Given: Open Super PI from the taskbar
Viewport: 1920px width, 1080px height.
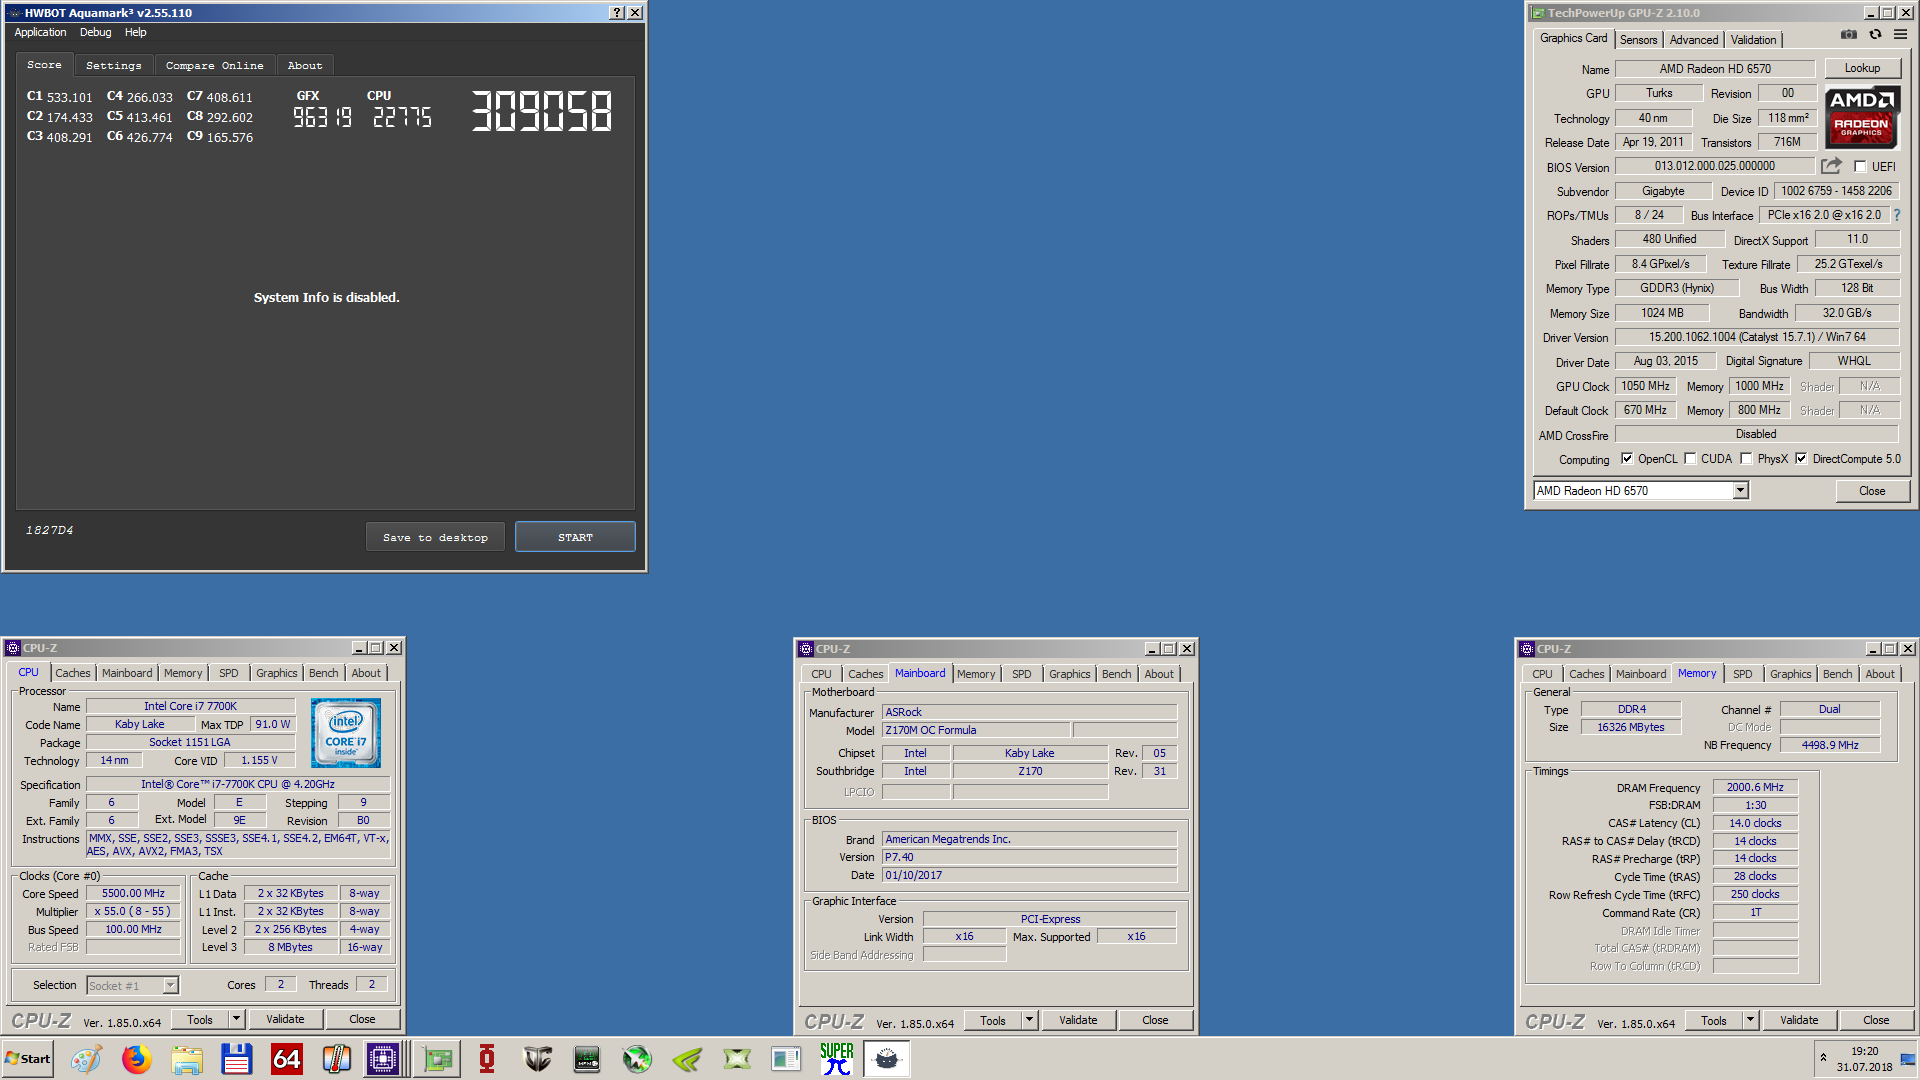Looking at the screenshot, I should pos(837,1059).
